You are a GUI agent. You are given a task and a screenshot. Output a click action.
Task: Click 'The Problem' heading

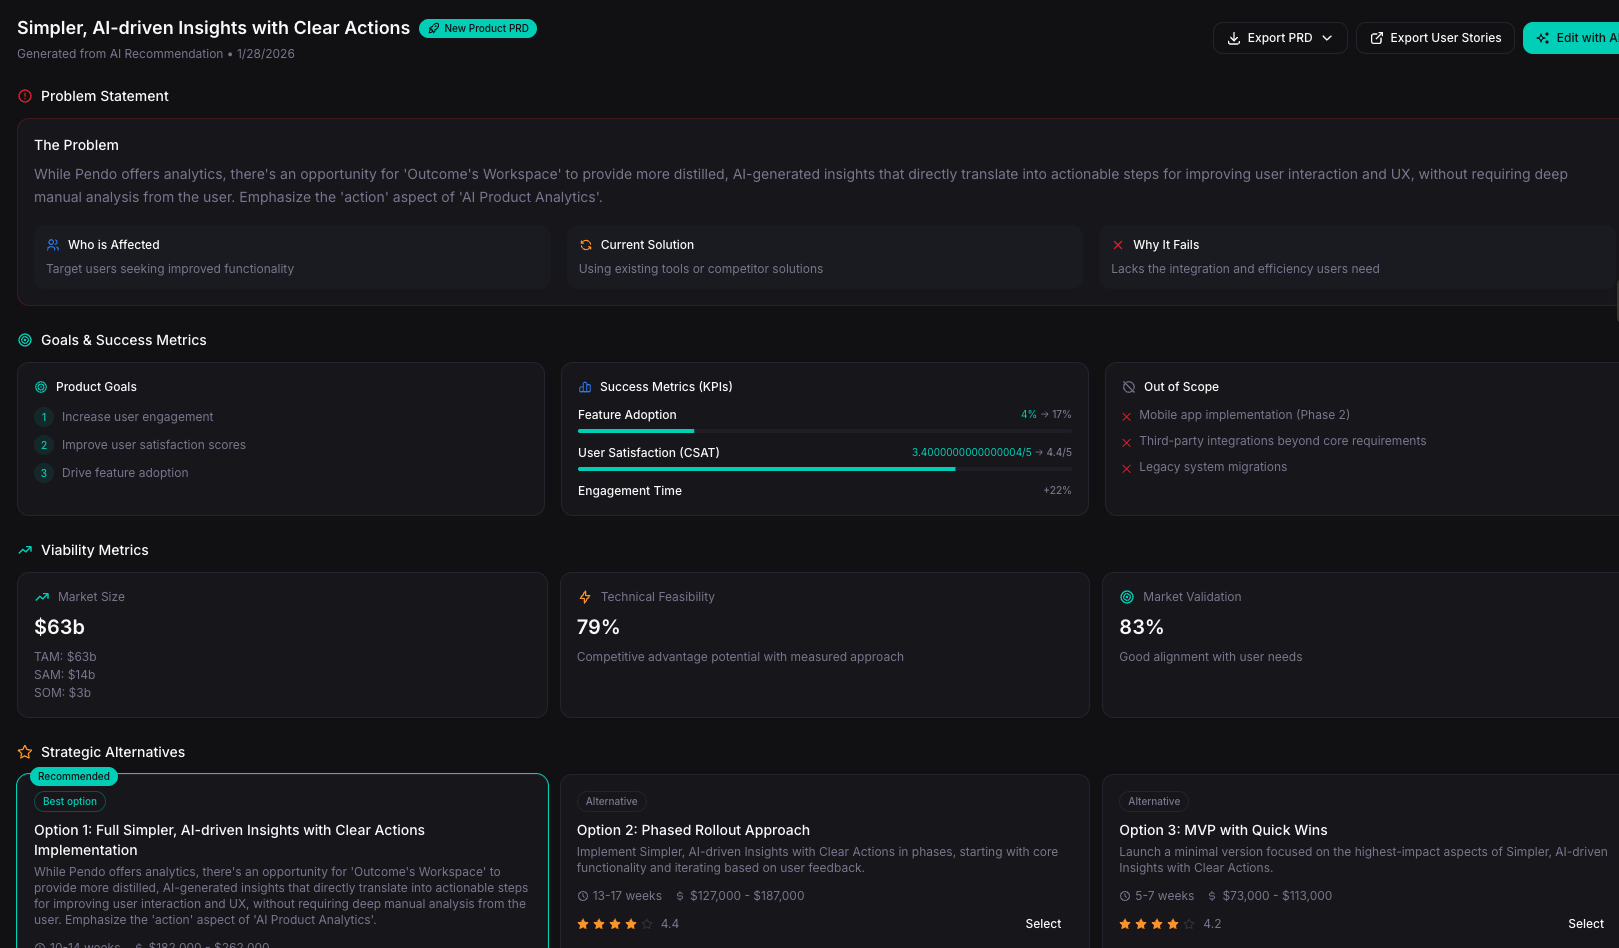pos(76,145)
